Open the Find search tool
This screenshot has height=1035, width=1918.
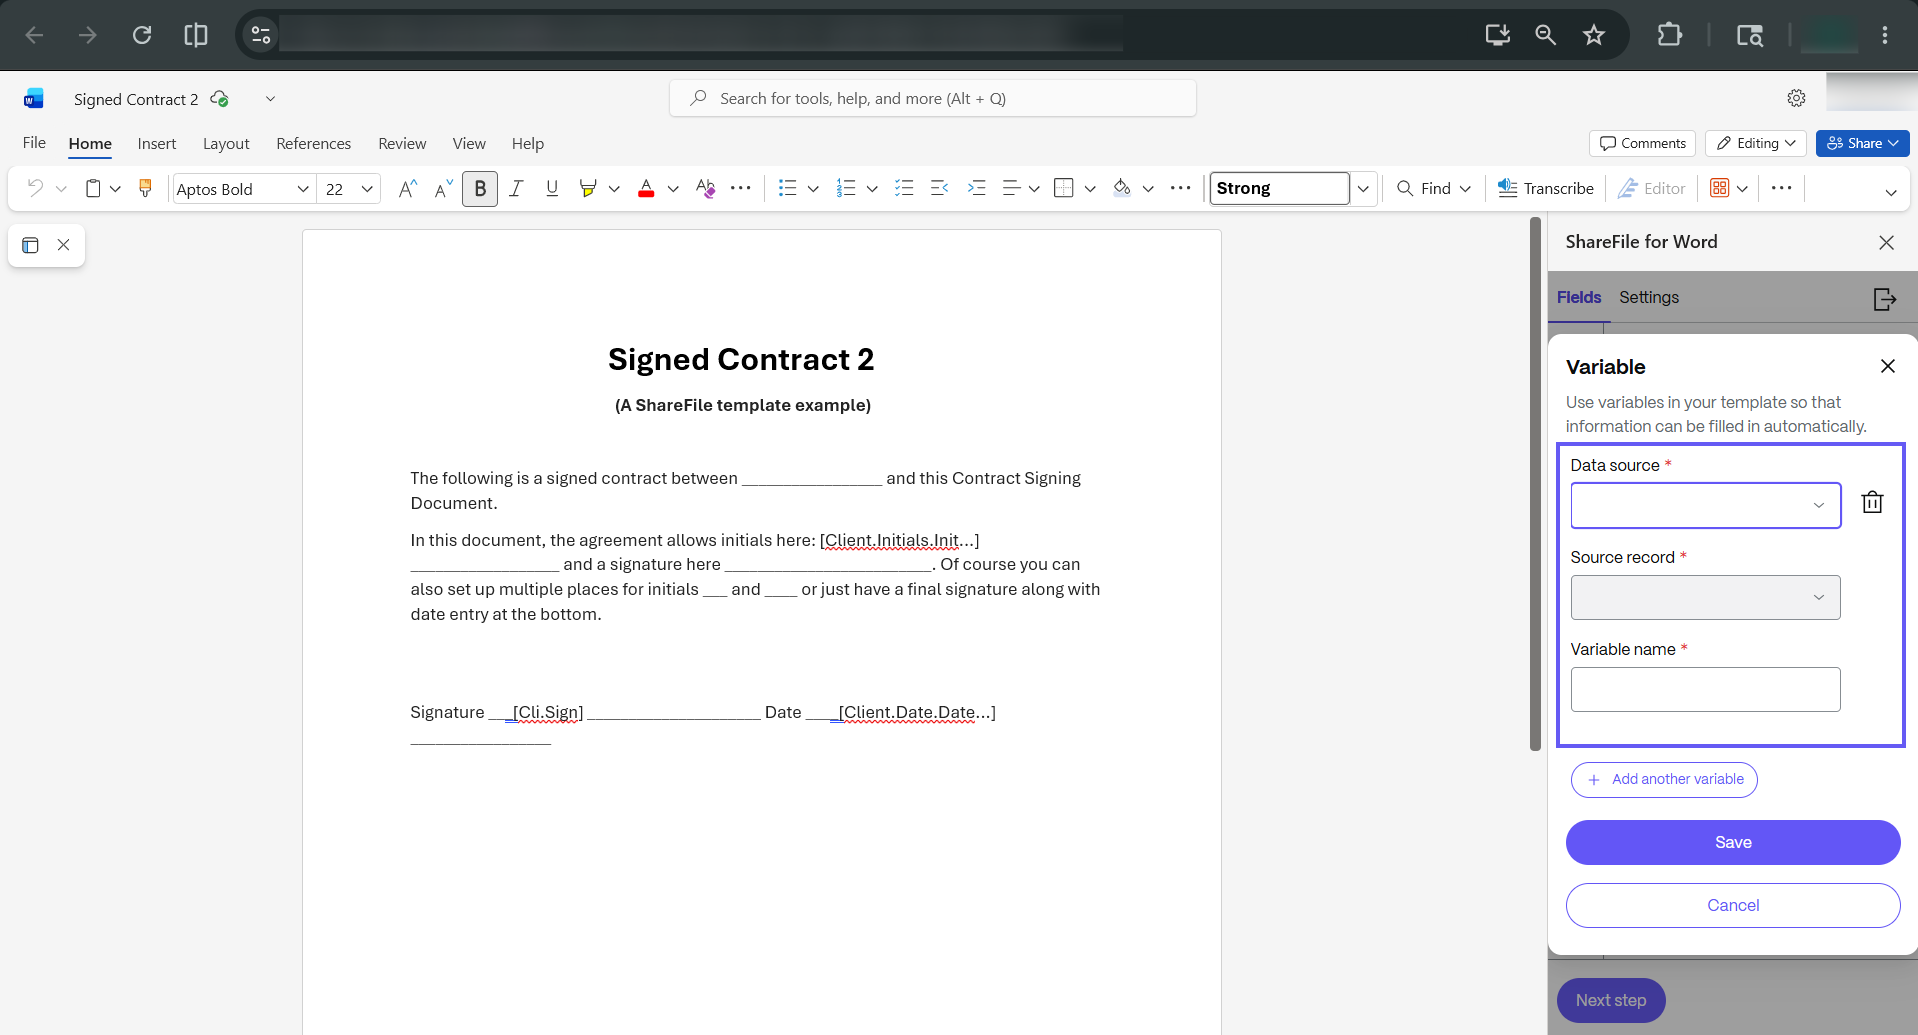point(1423,188)
